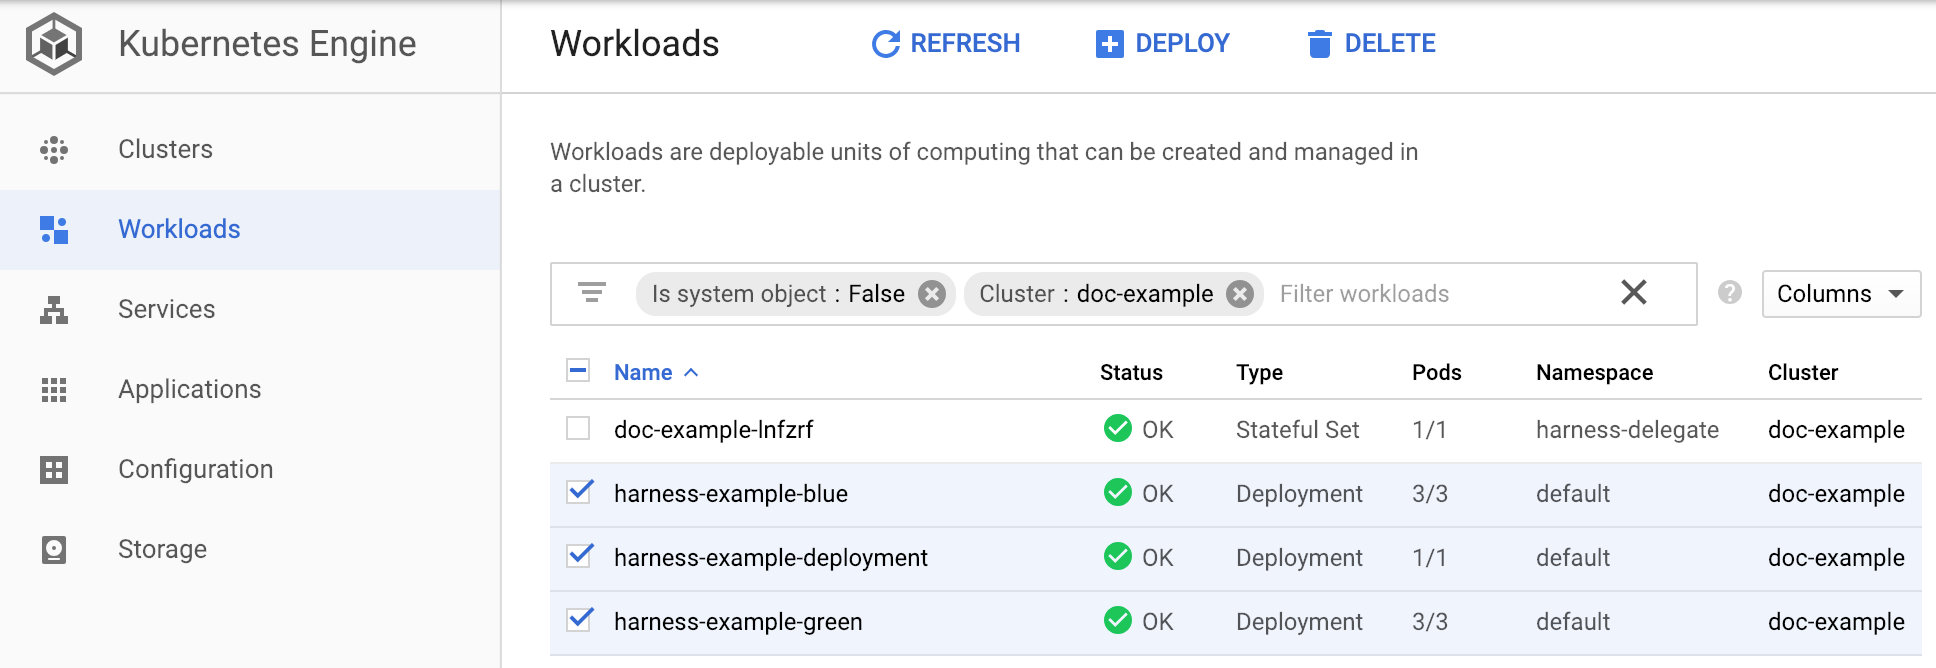1936x668 pixels.
Task: Open the harness-example-deployment workload
Action: pos(771,558)
